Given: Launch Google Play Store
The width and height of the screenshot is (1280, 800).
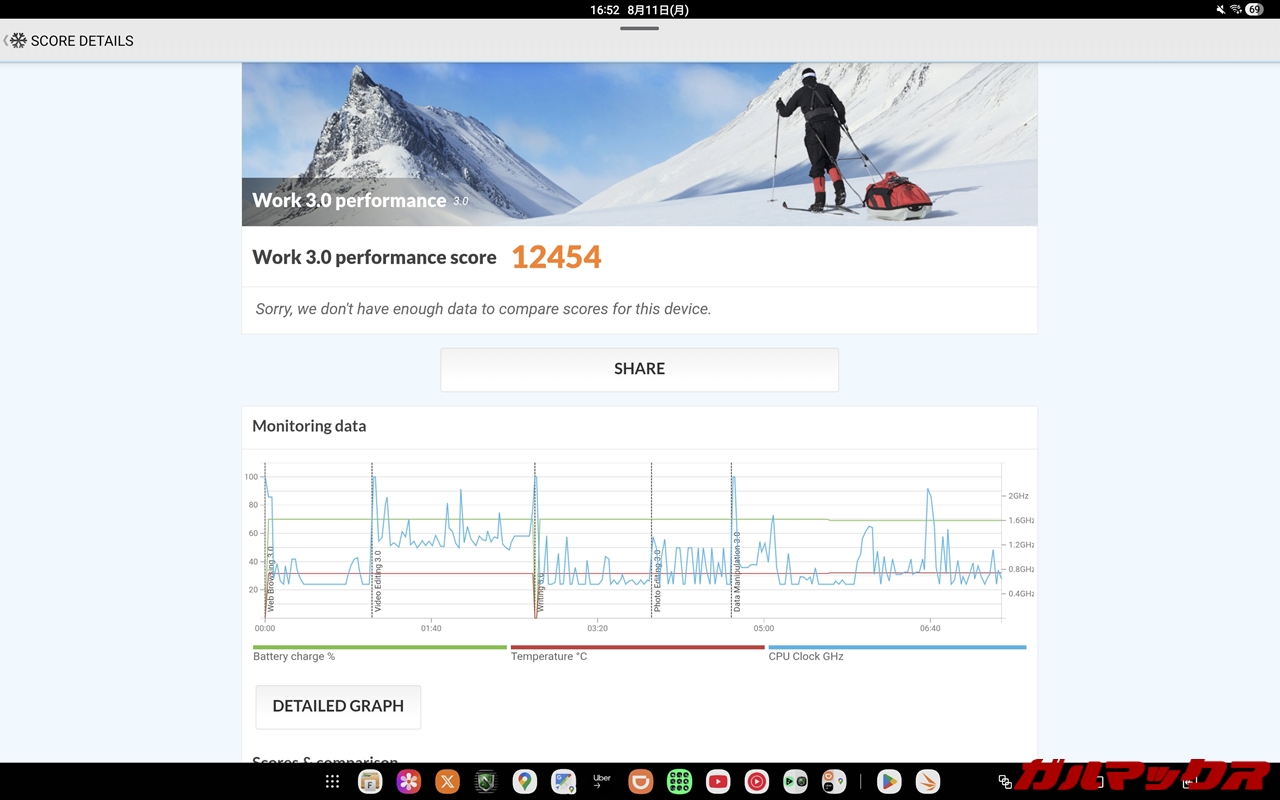Looking at the screenshot, I should [x=888, y=782].
